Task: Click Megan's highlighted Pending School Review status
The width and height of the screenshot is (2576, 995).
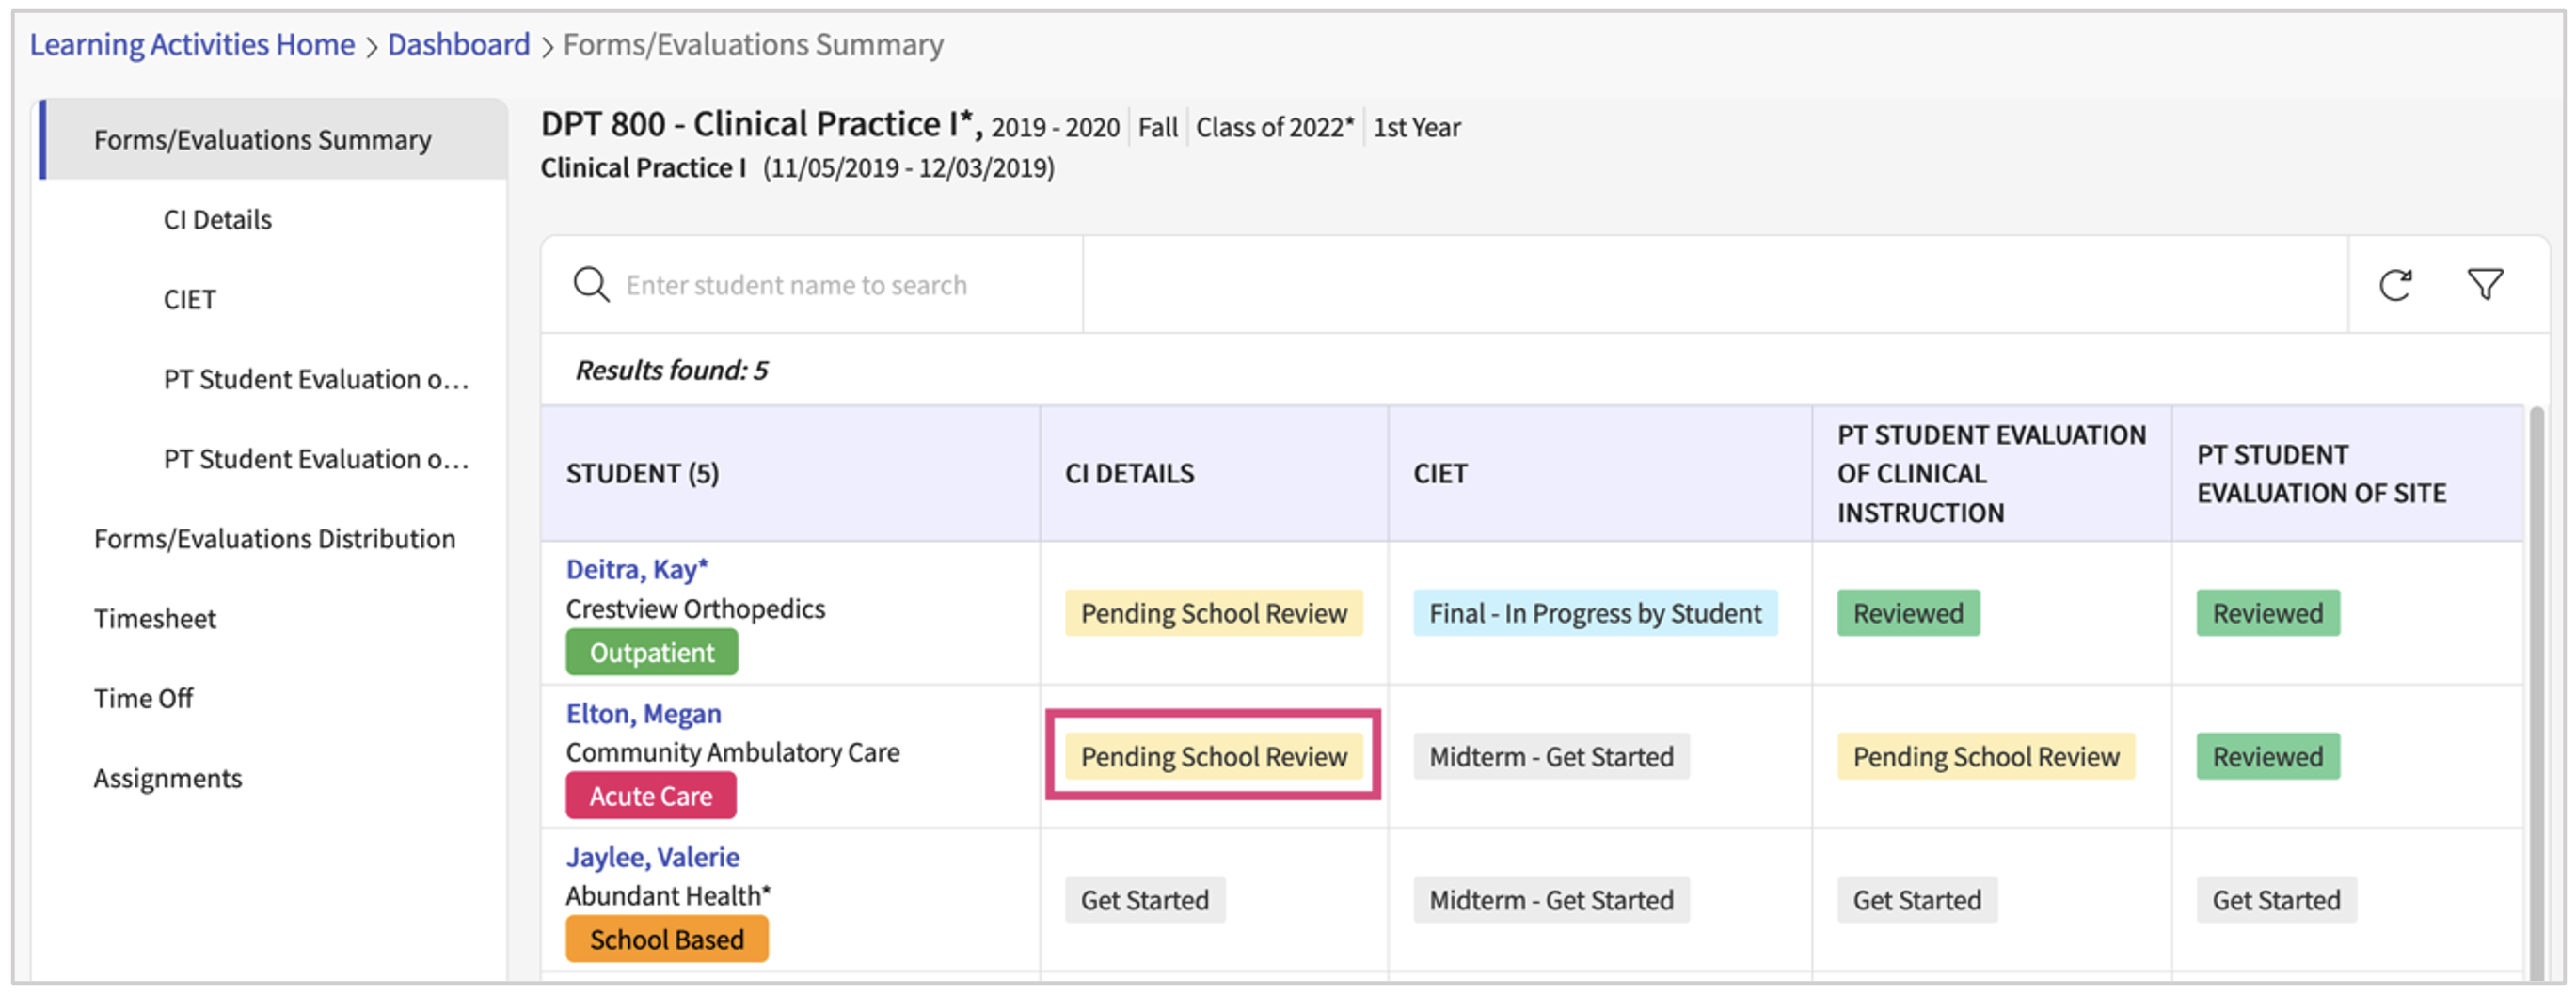Action: click(x=1213, y=756)
